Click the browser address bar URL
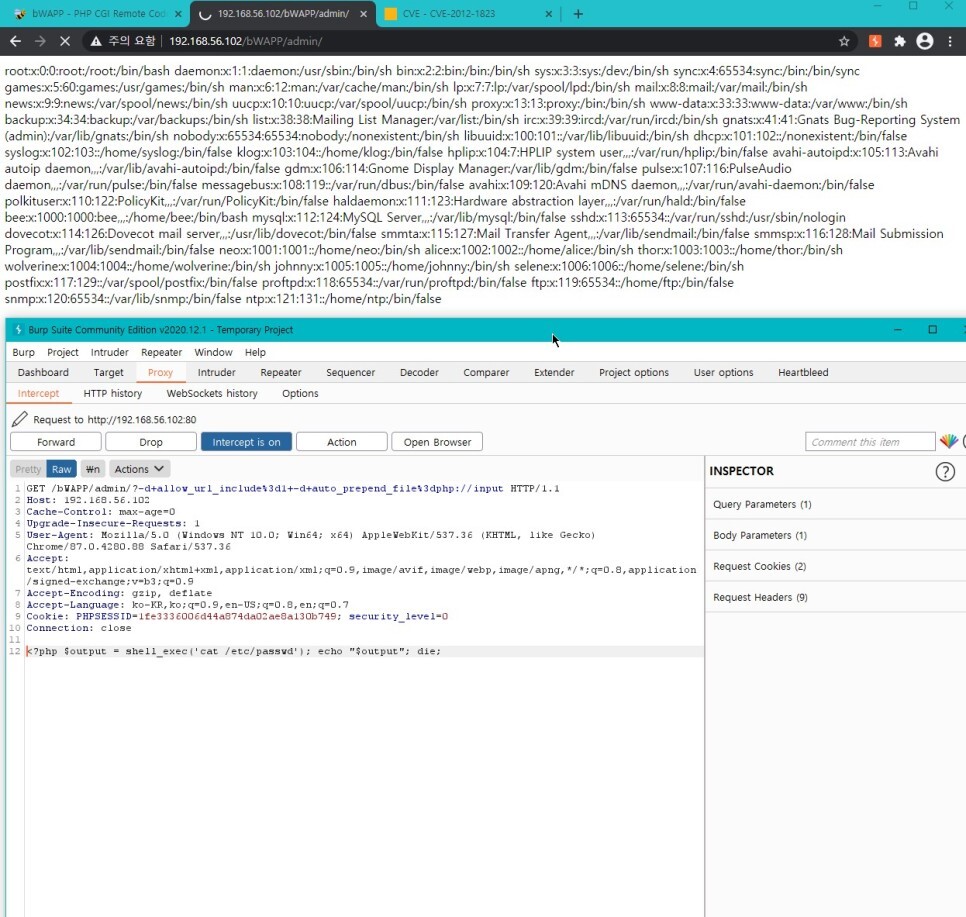 (245, 41)
